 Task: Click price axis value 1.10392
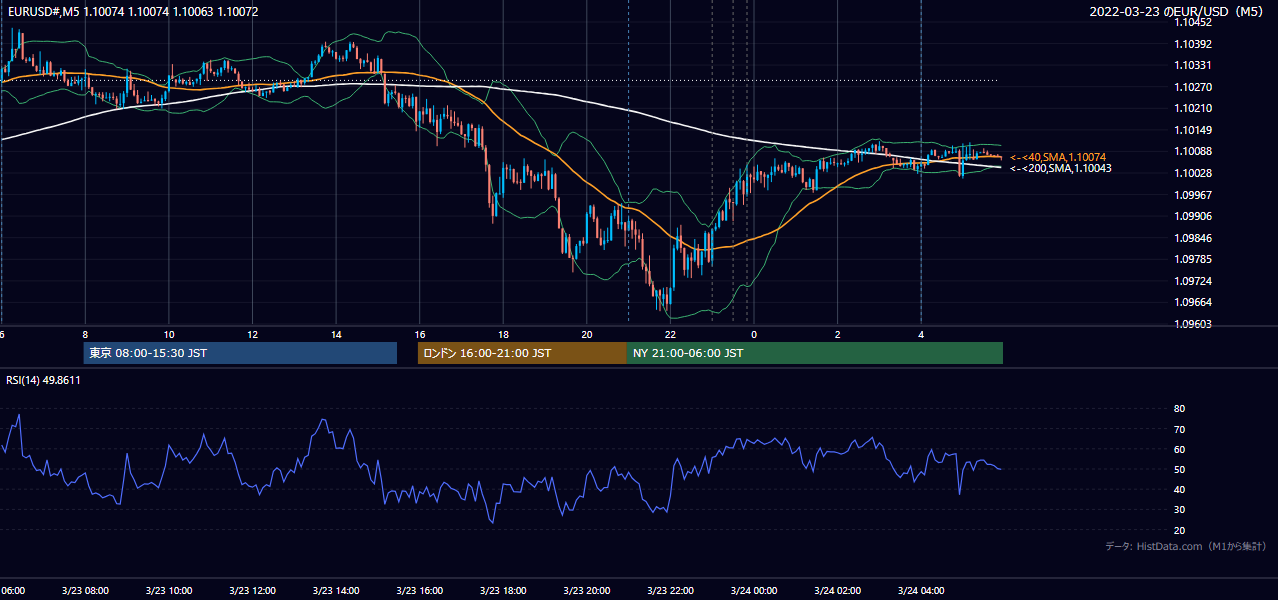coord(1193,44)
